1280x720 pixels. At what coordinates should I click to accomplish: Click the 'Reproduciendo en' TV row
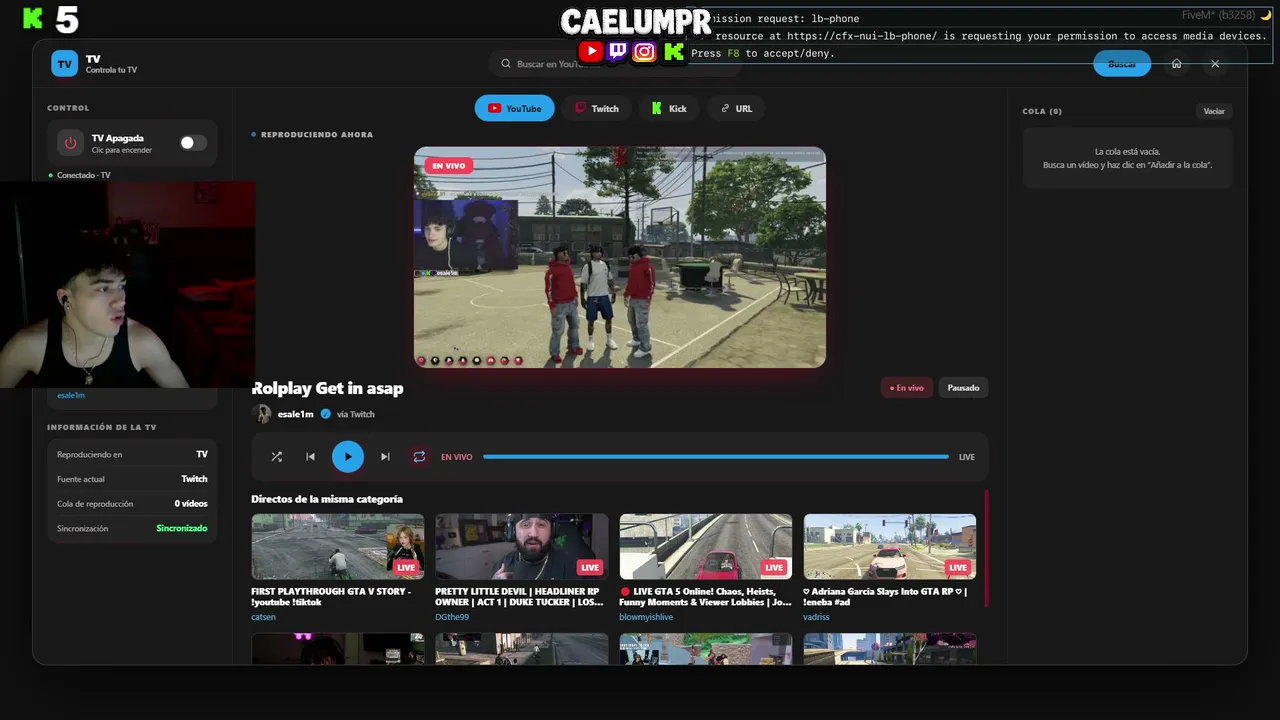coord(132,454)
